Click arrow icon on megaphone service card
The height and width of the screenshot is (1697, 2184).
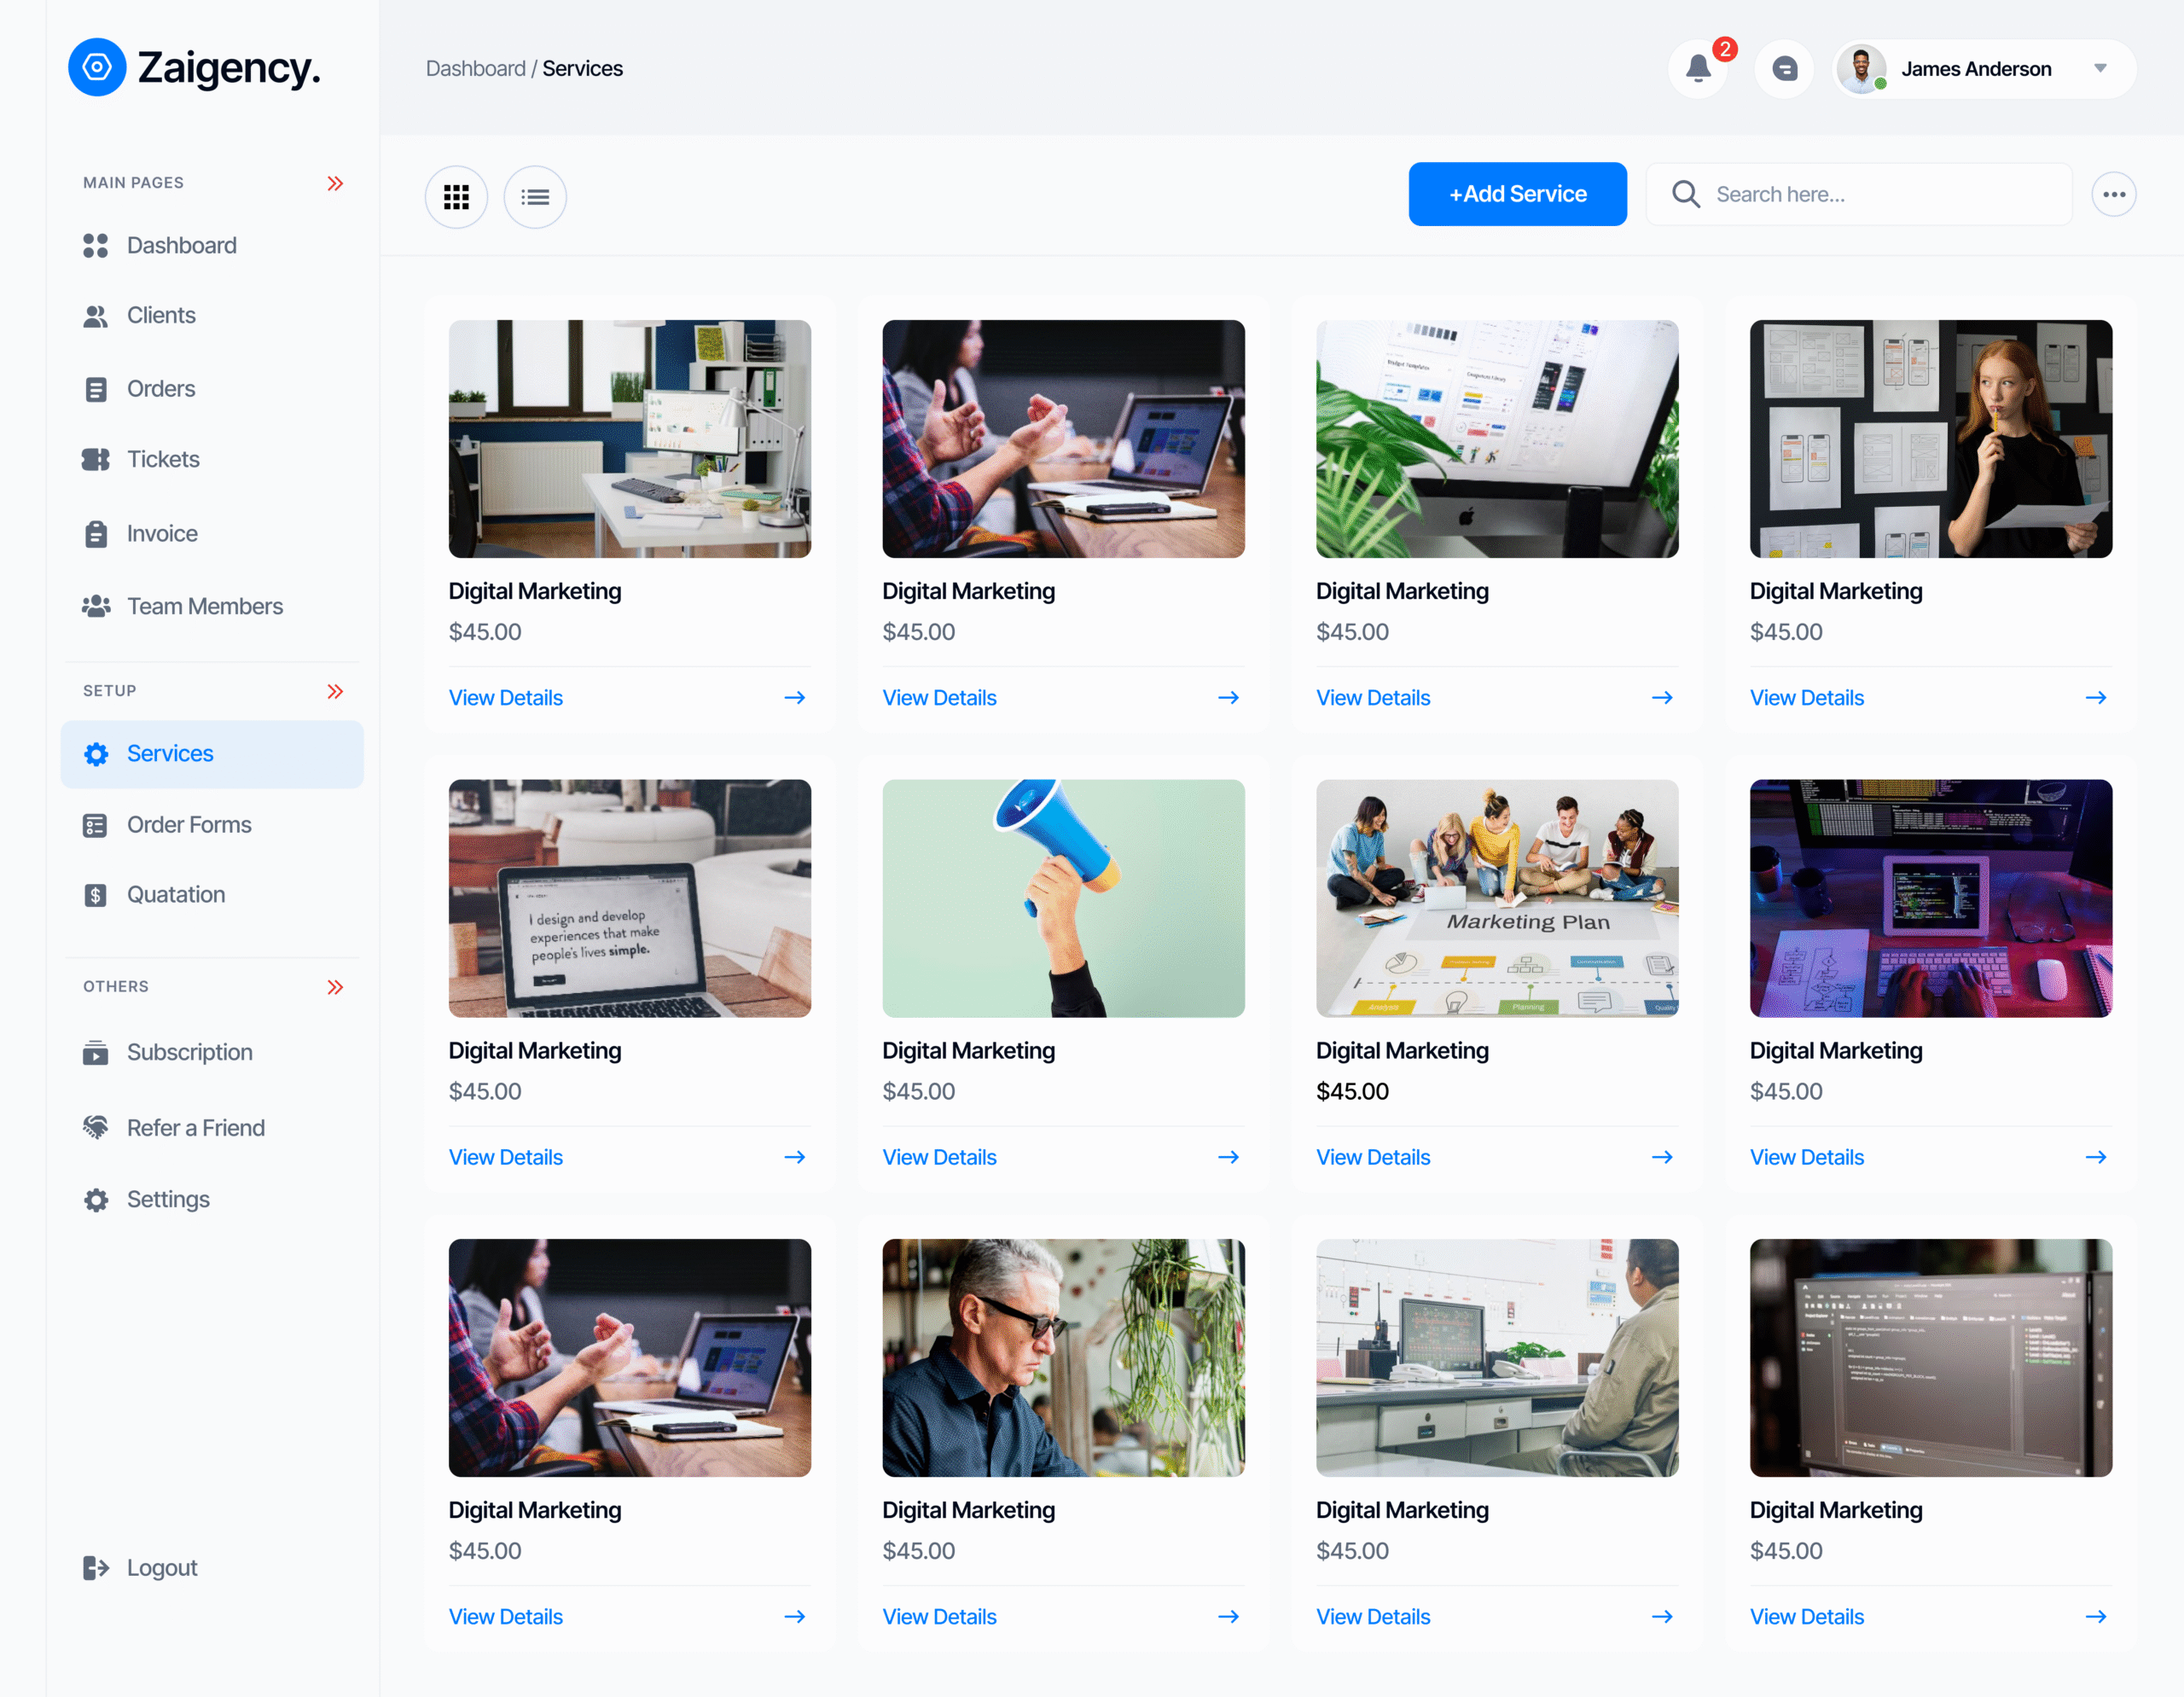[1228, 1157]
